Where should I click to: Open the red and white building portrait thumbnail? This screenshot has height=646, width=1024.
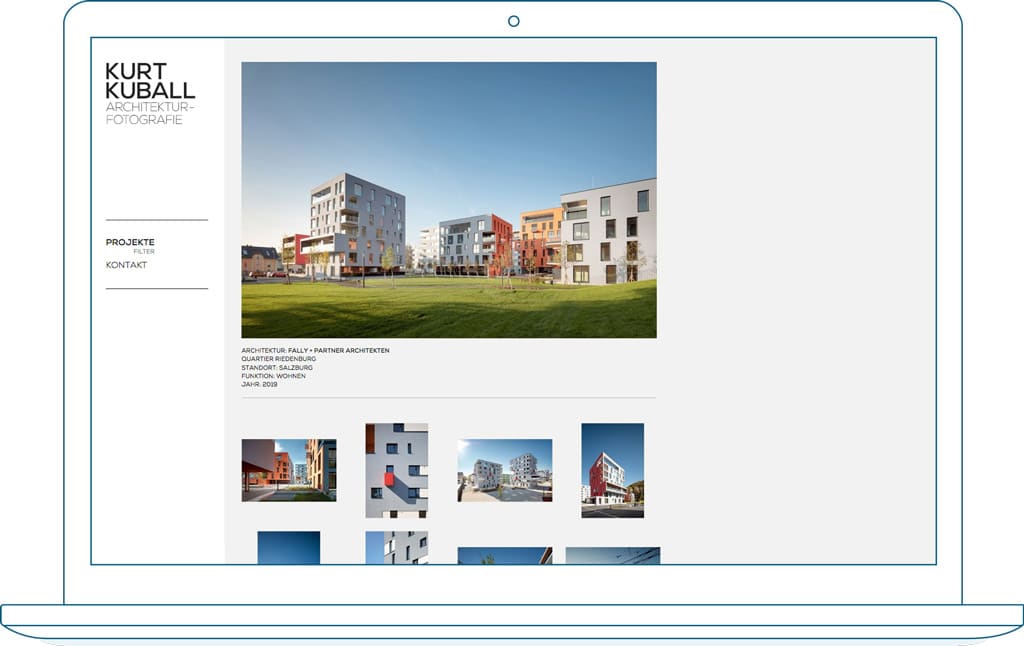[612, 470]
